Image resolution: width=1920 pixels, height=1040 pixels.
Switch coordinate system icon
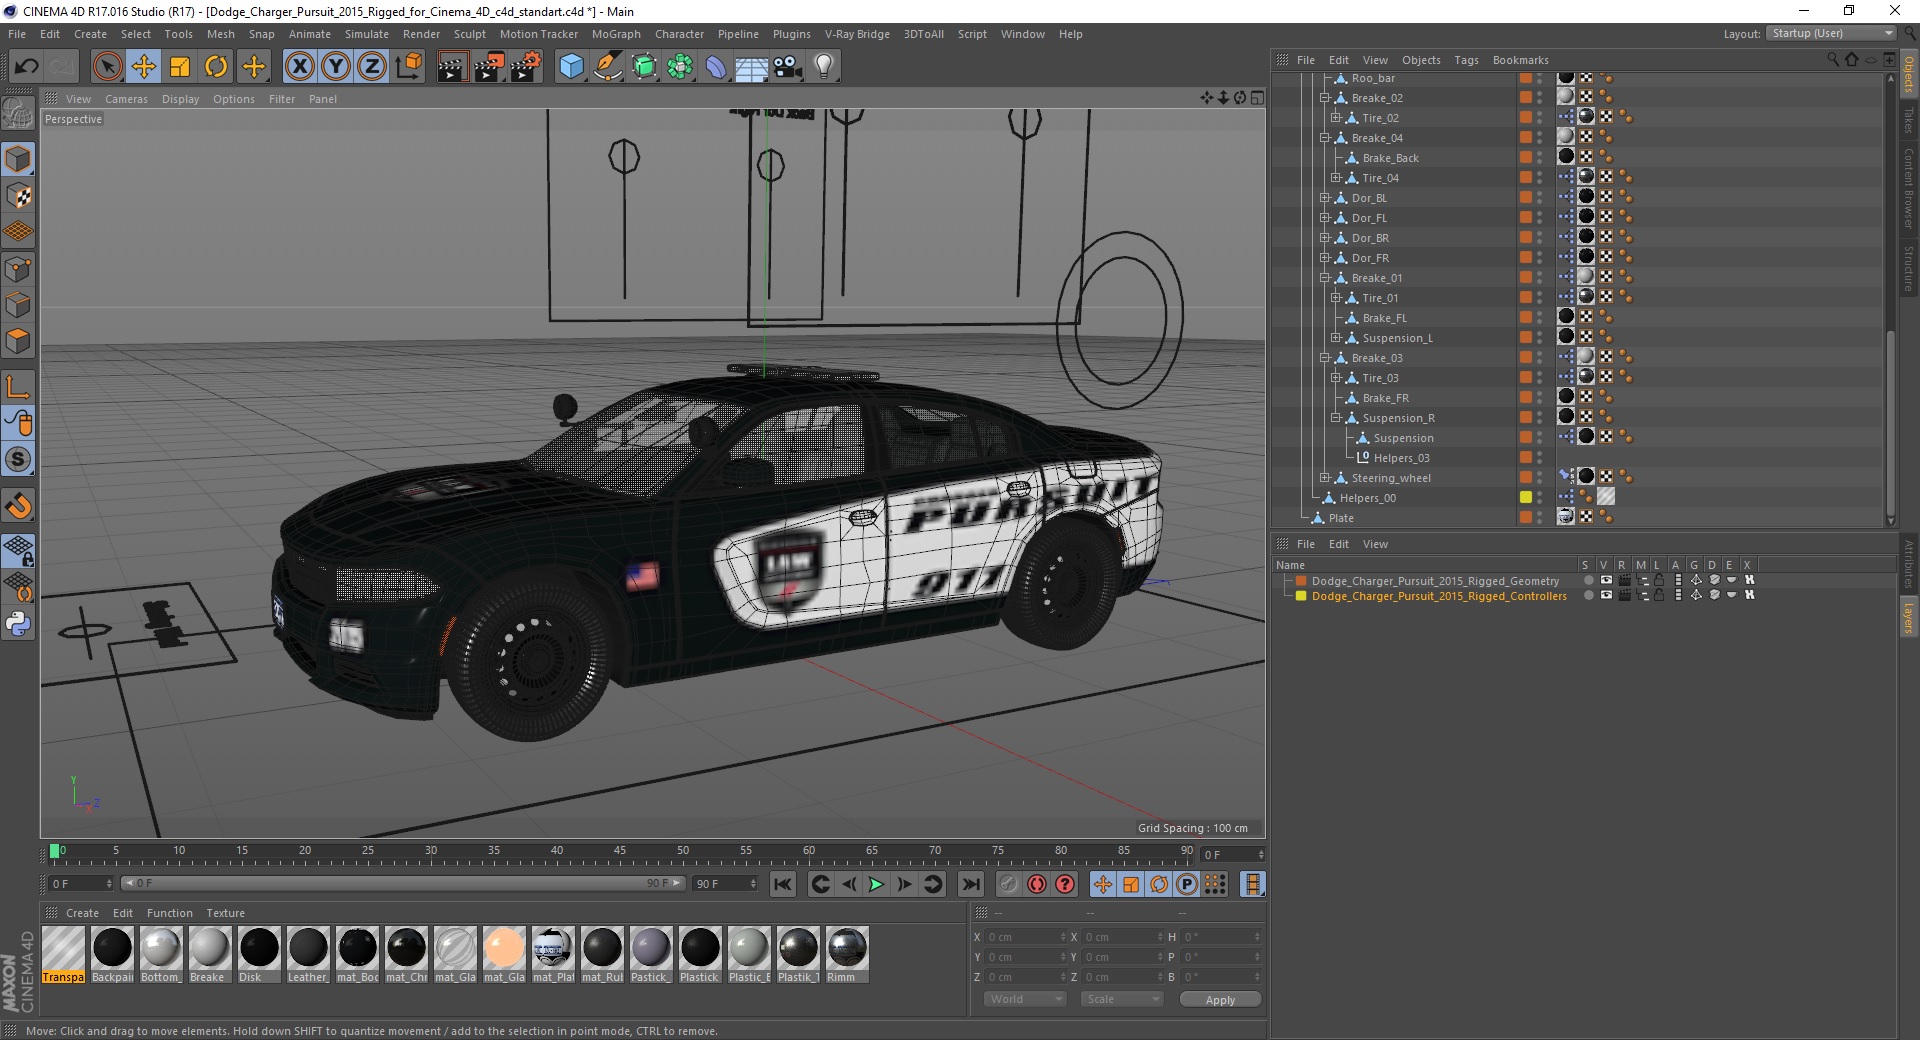click(409, 67)
